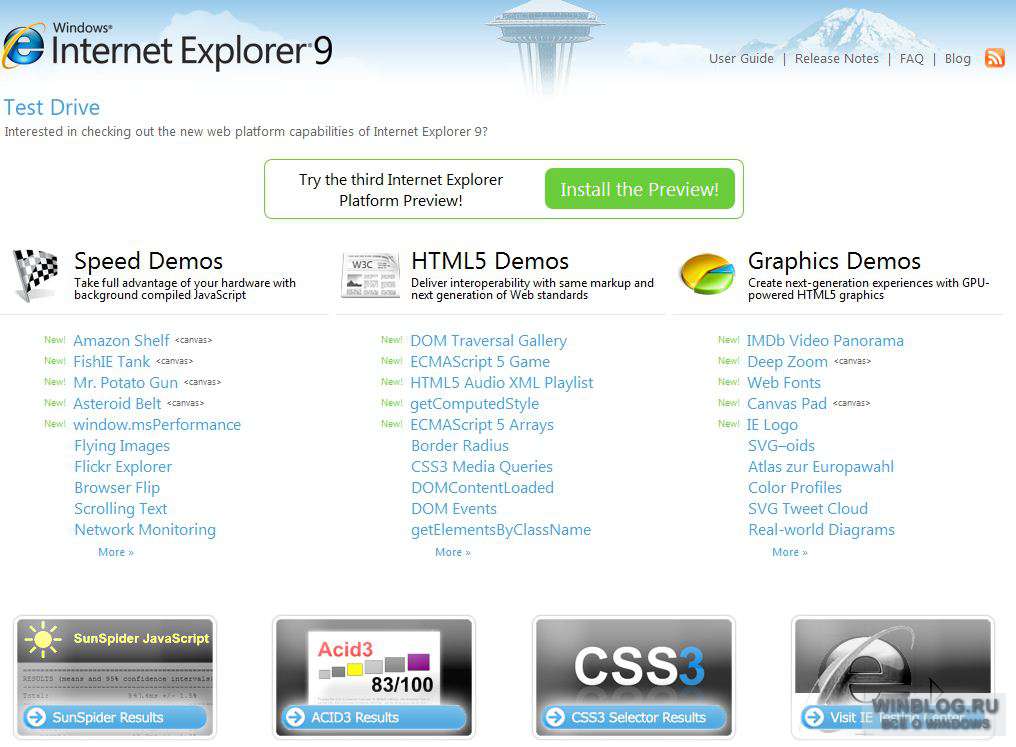Open the Real-world Diagrams demo
This screenshot has height=747, width=1016.
[822, 529]
